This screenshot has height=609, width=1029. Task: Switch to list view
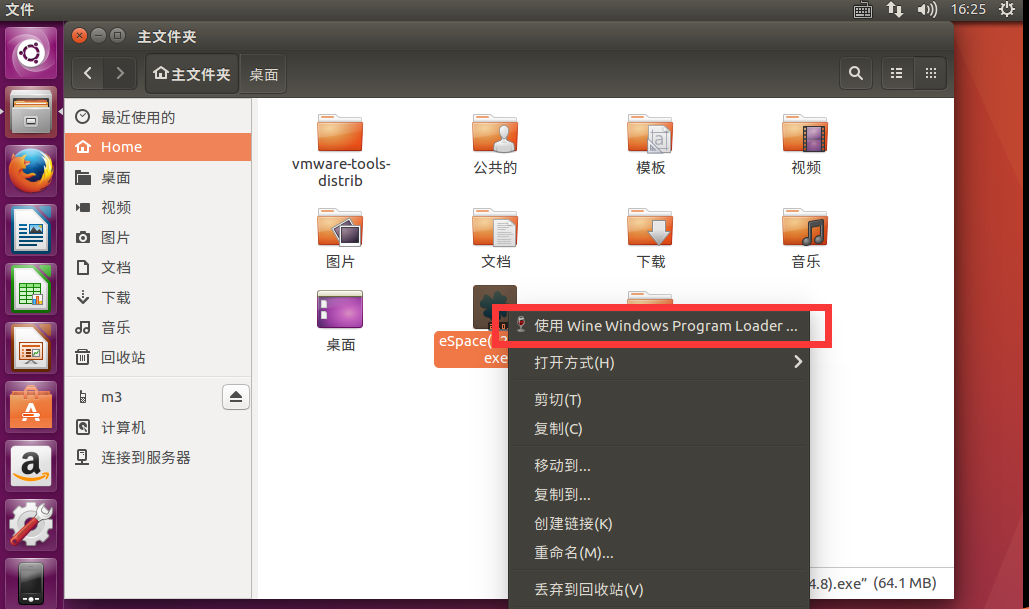tap(896, 74)
